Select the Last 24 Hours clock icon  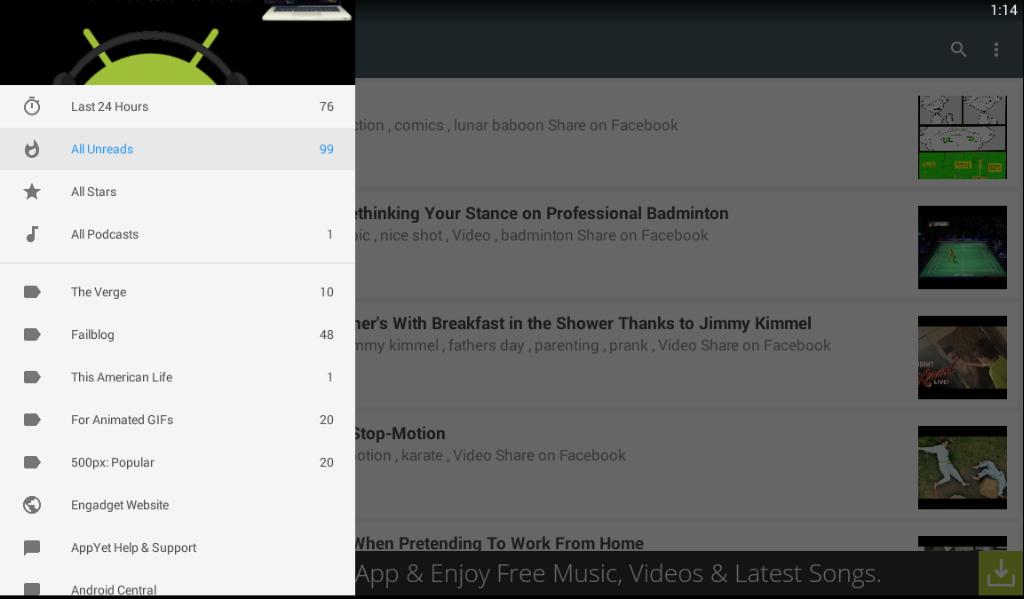[33, 106]
